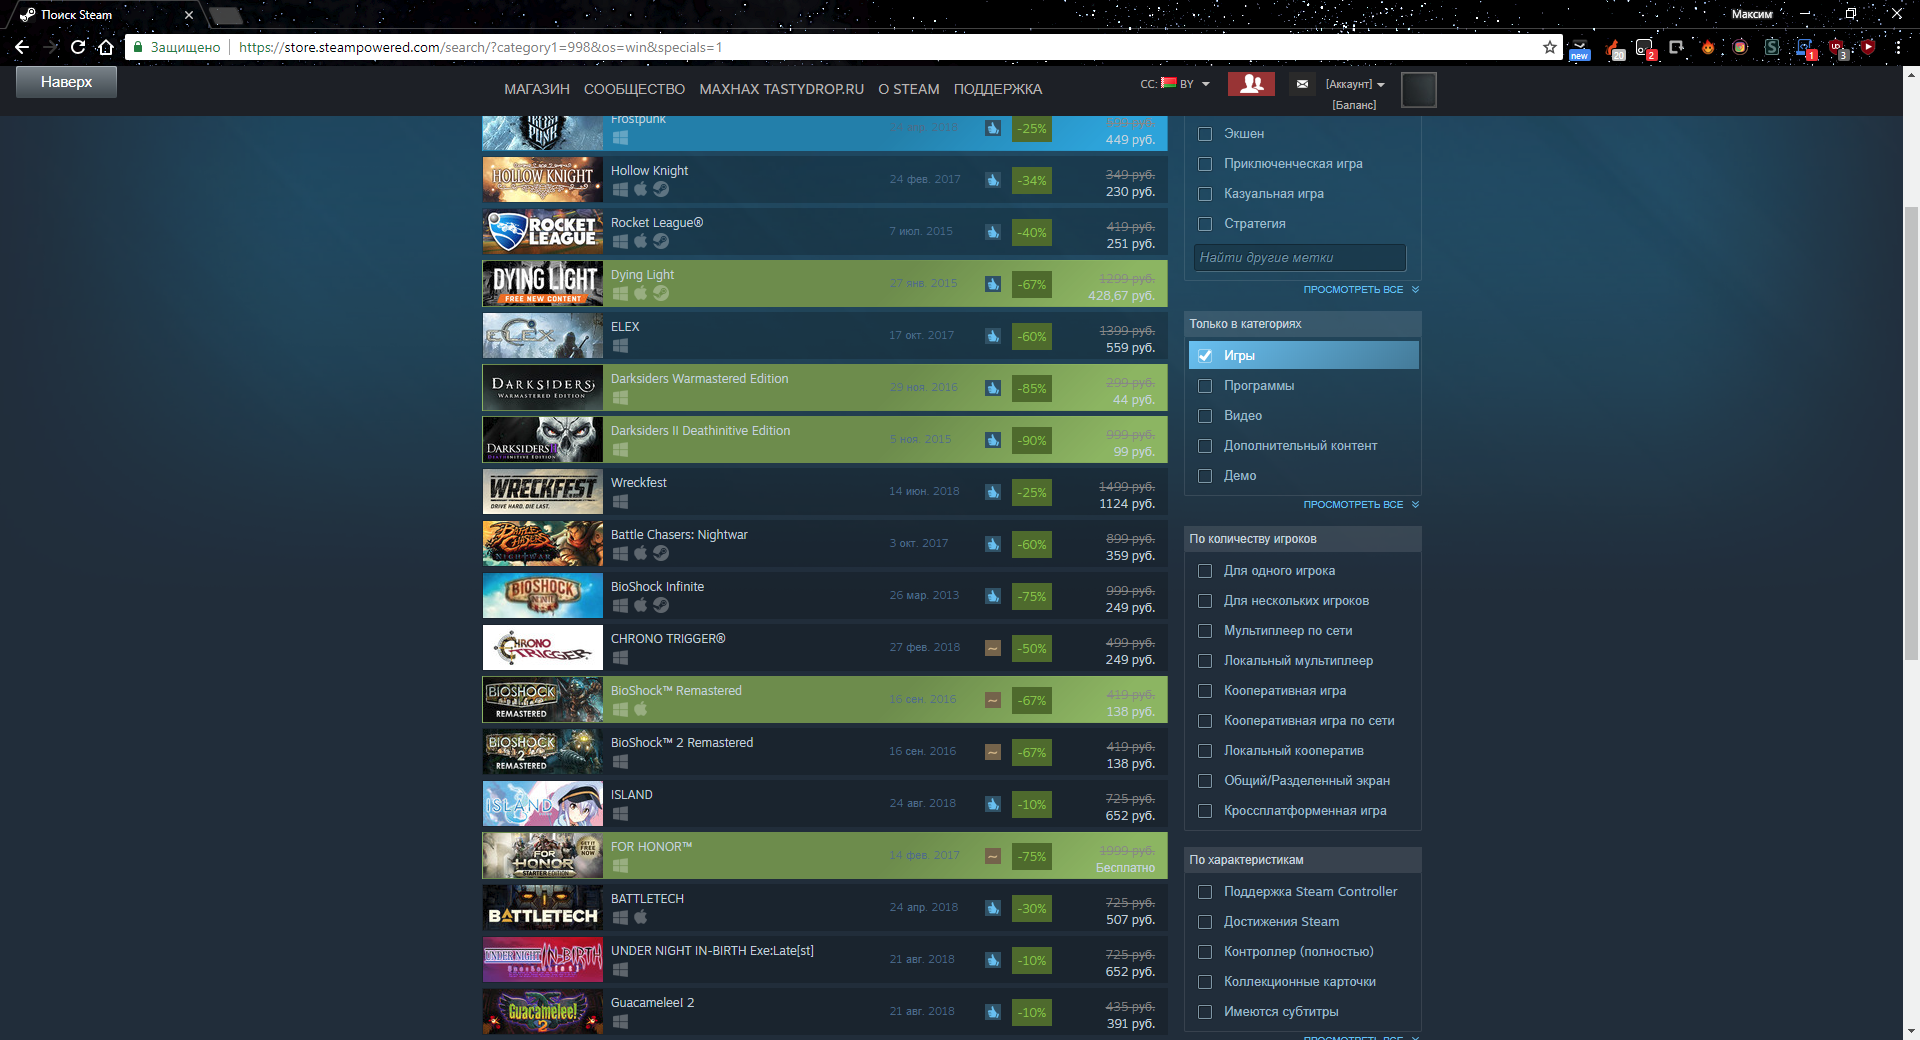This screenshot has height=1040, width=1920.
Task: Select the Поиск Steam browser tab
Action: pos(105,15)
